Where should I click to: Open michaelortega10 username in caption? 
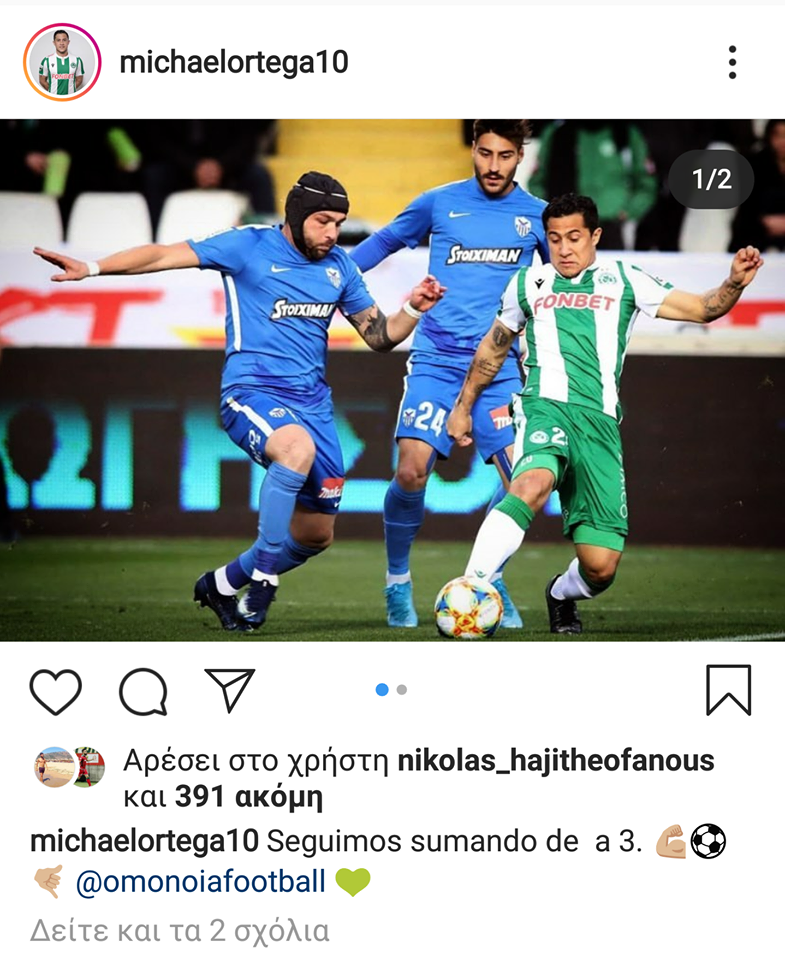[145, 841]
